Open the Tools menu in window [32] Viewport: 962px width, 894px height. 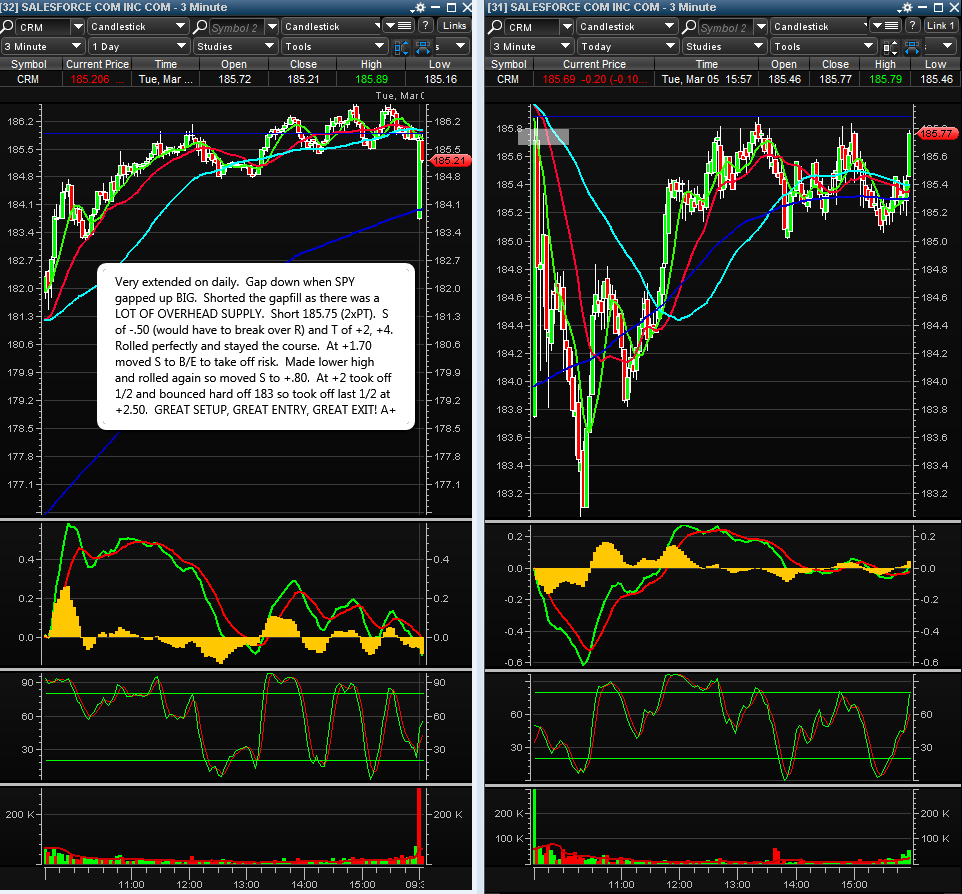tap(334, 46)
